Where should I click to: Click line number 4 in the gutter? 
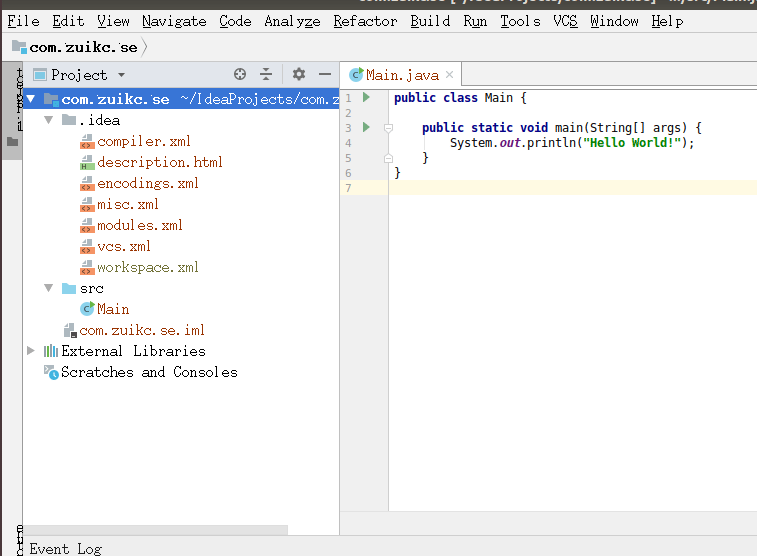click(348, 143)
